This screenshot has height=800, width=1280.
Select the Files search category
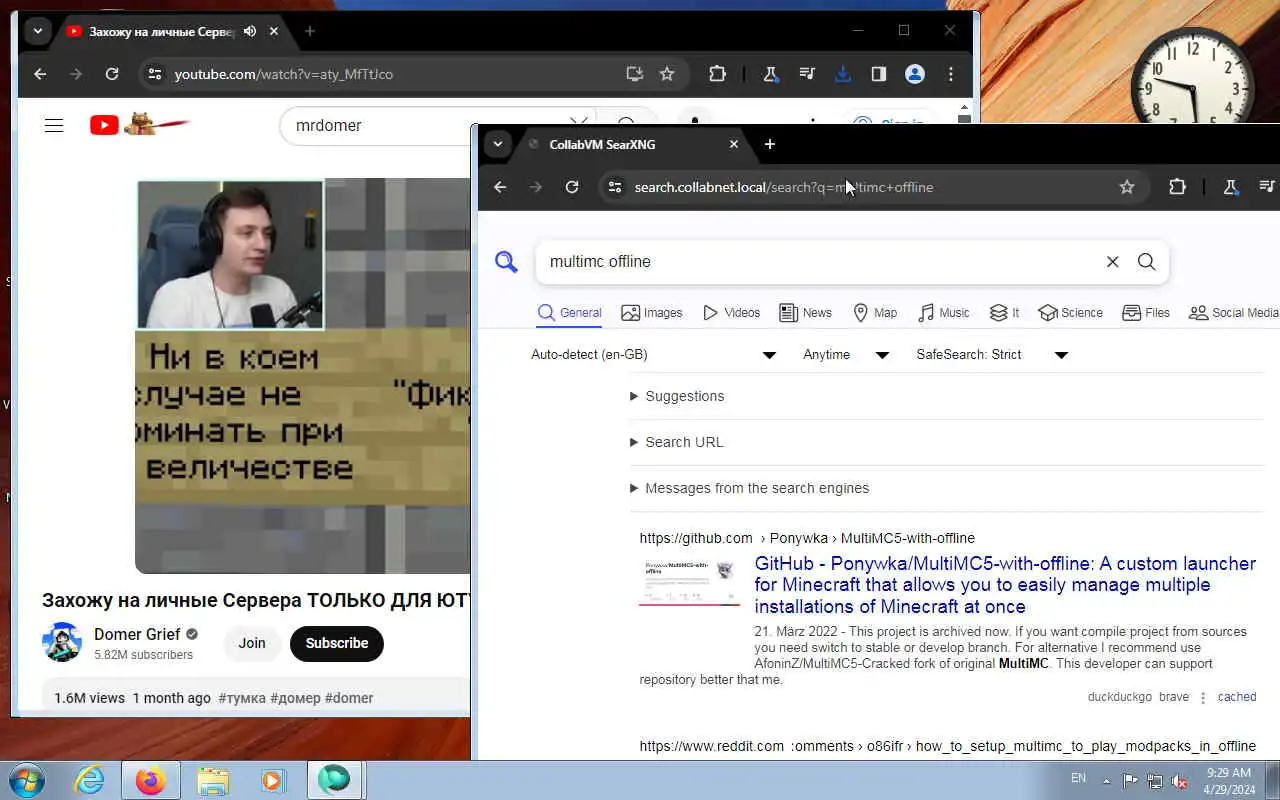[x=1145, y=313]
